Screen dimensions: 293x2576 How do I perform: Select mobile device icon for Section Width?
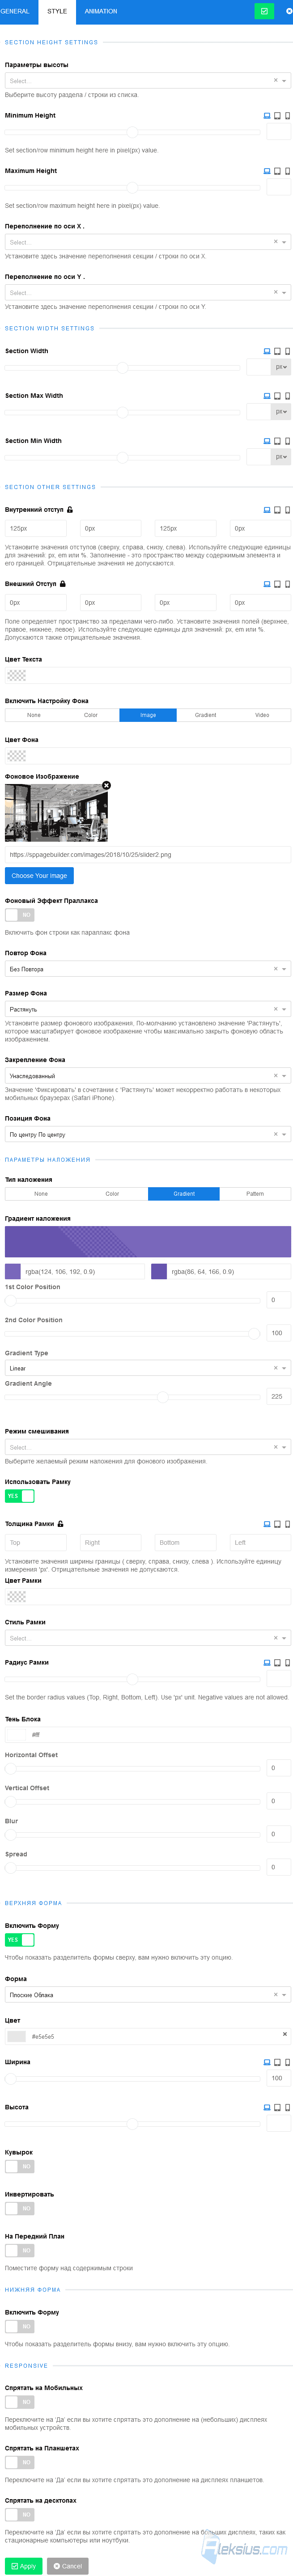coord(288,351)
